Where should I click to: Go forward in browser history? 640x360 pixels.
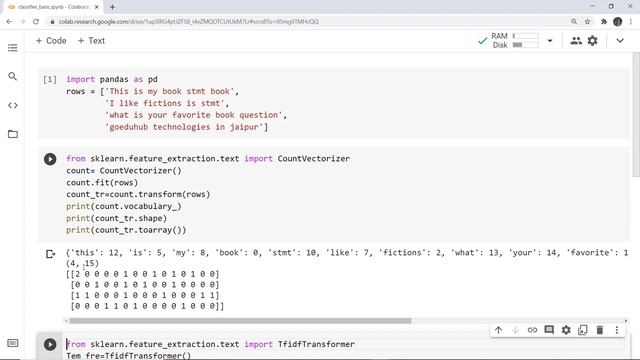(22, 22)
